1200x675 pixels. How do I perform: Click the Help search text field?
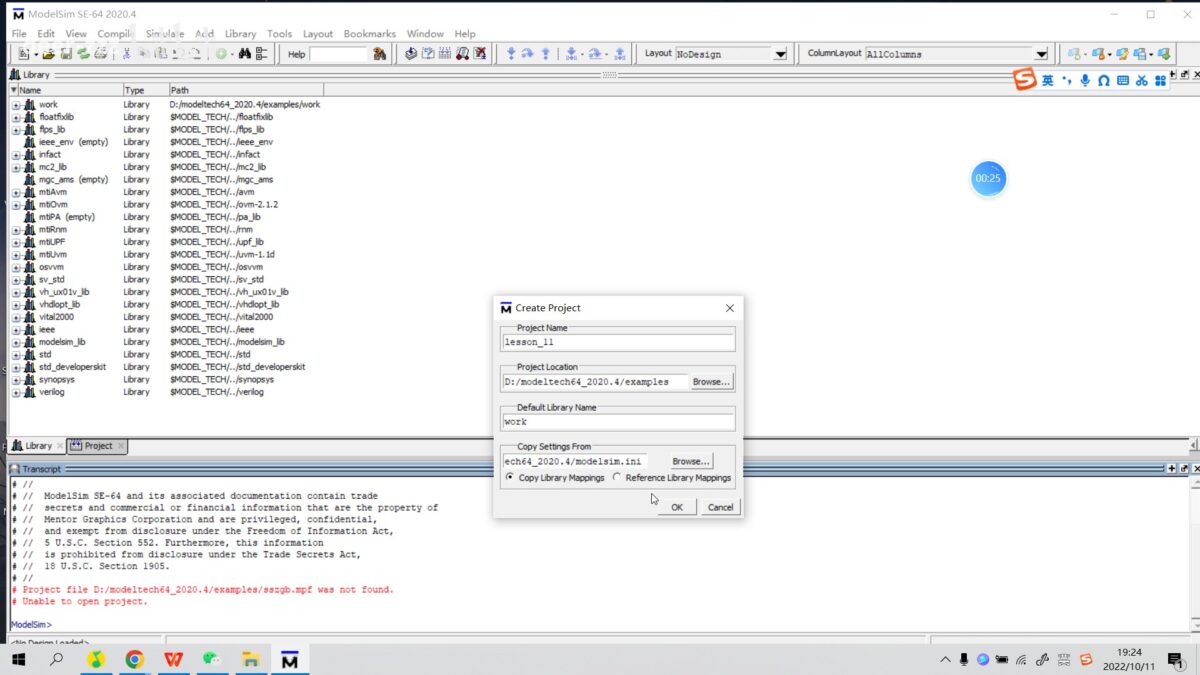point(339,54)
